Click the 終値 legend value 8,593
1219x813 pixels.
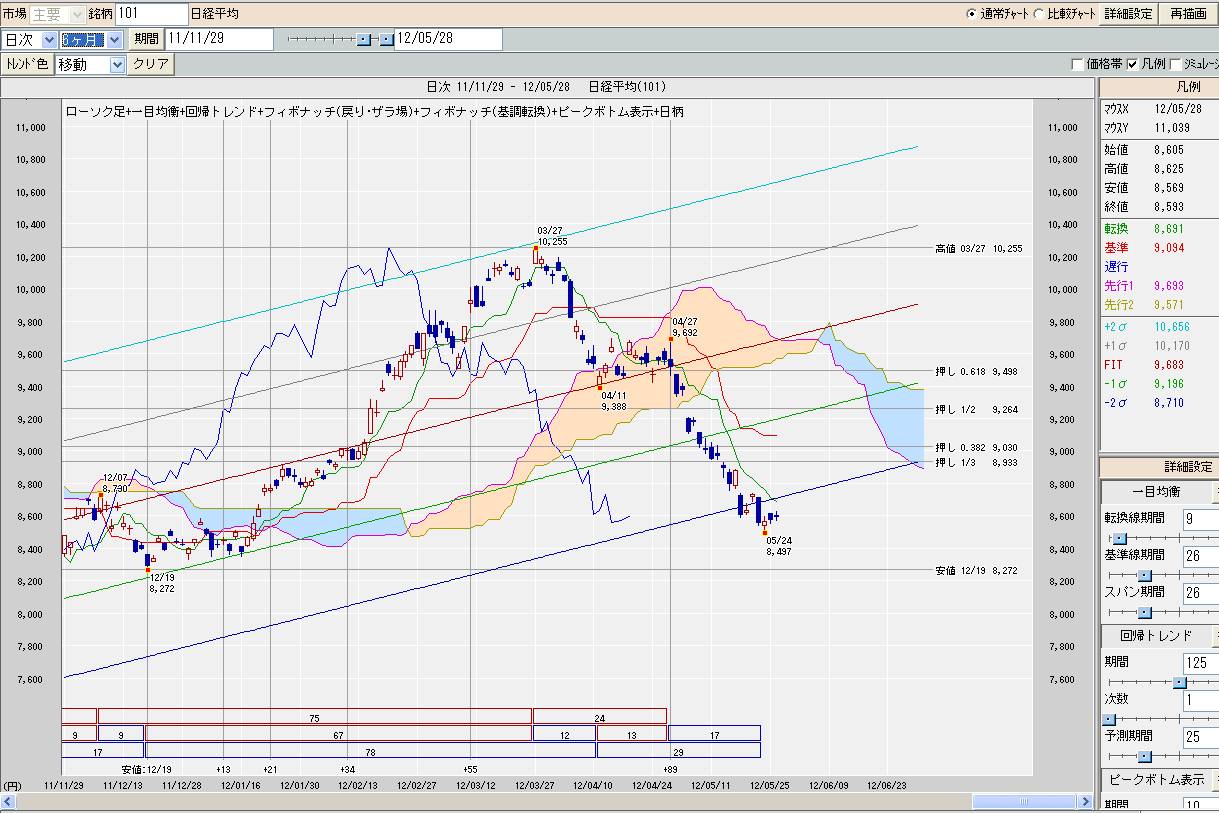click(x=1168, y=207)
